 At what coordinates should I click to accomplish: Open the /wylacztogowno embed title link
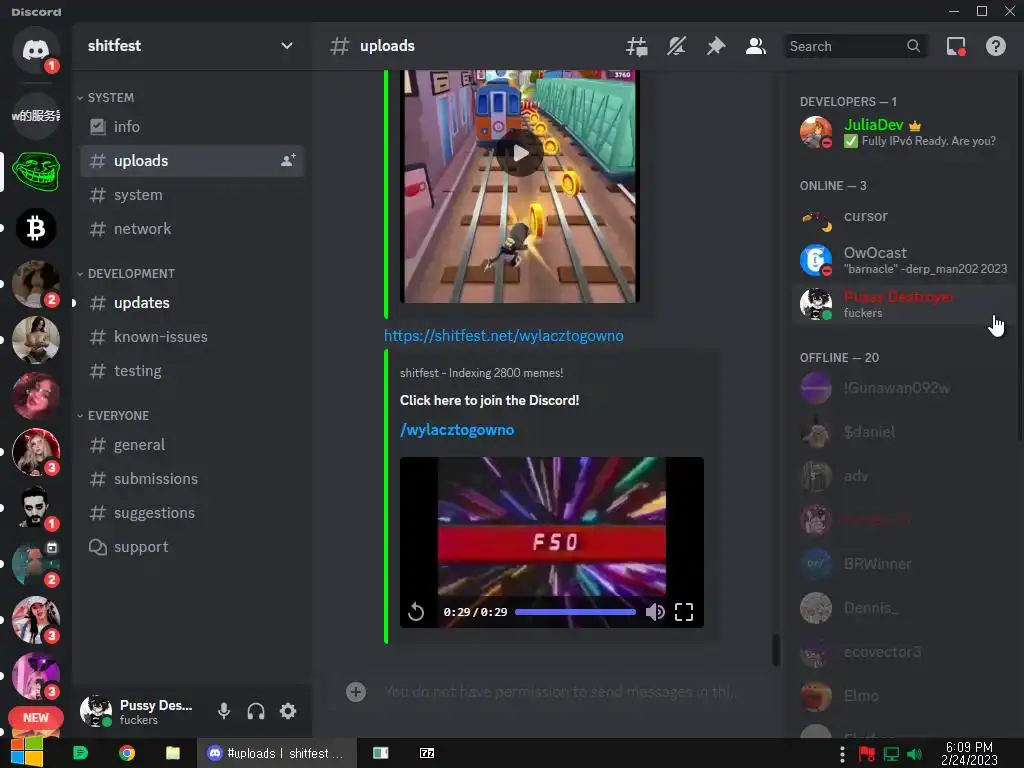(x=457, y=430)
